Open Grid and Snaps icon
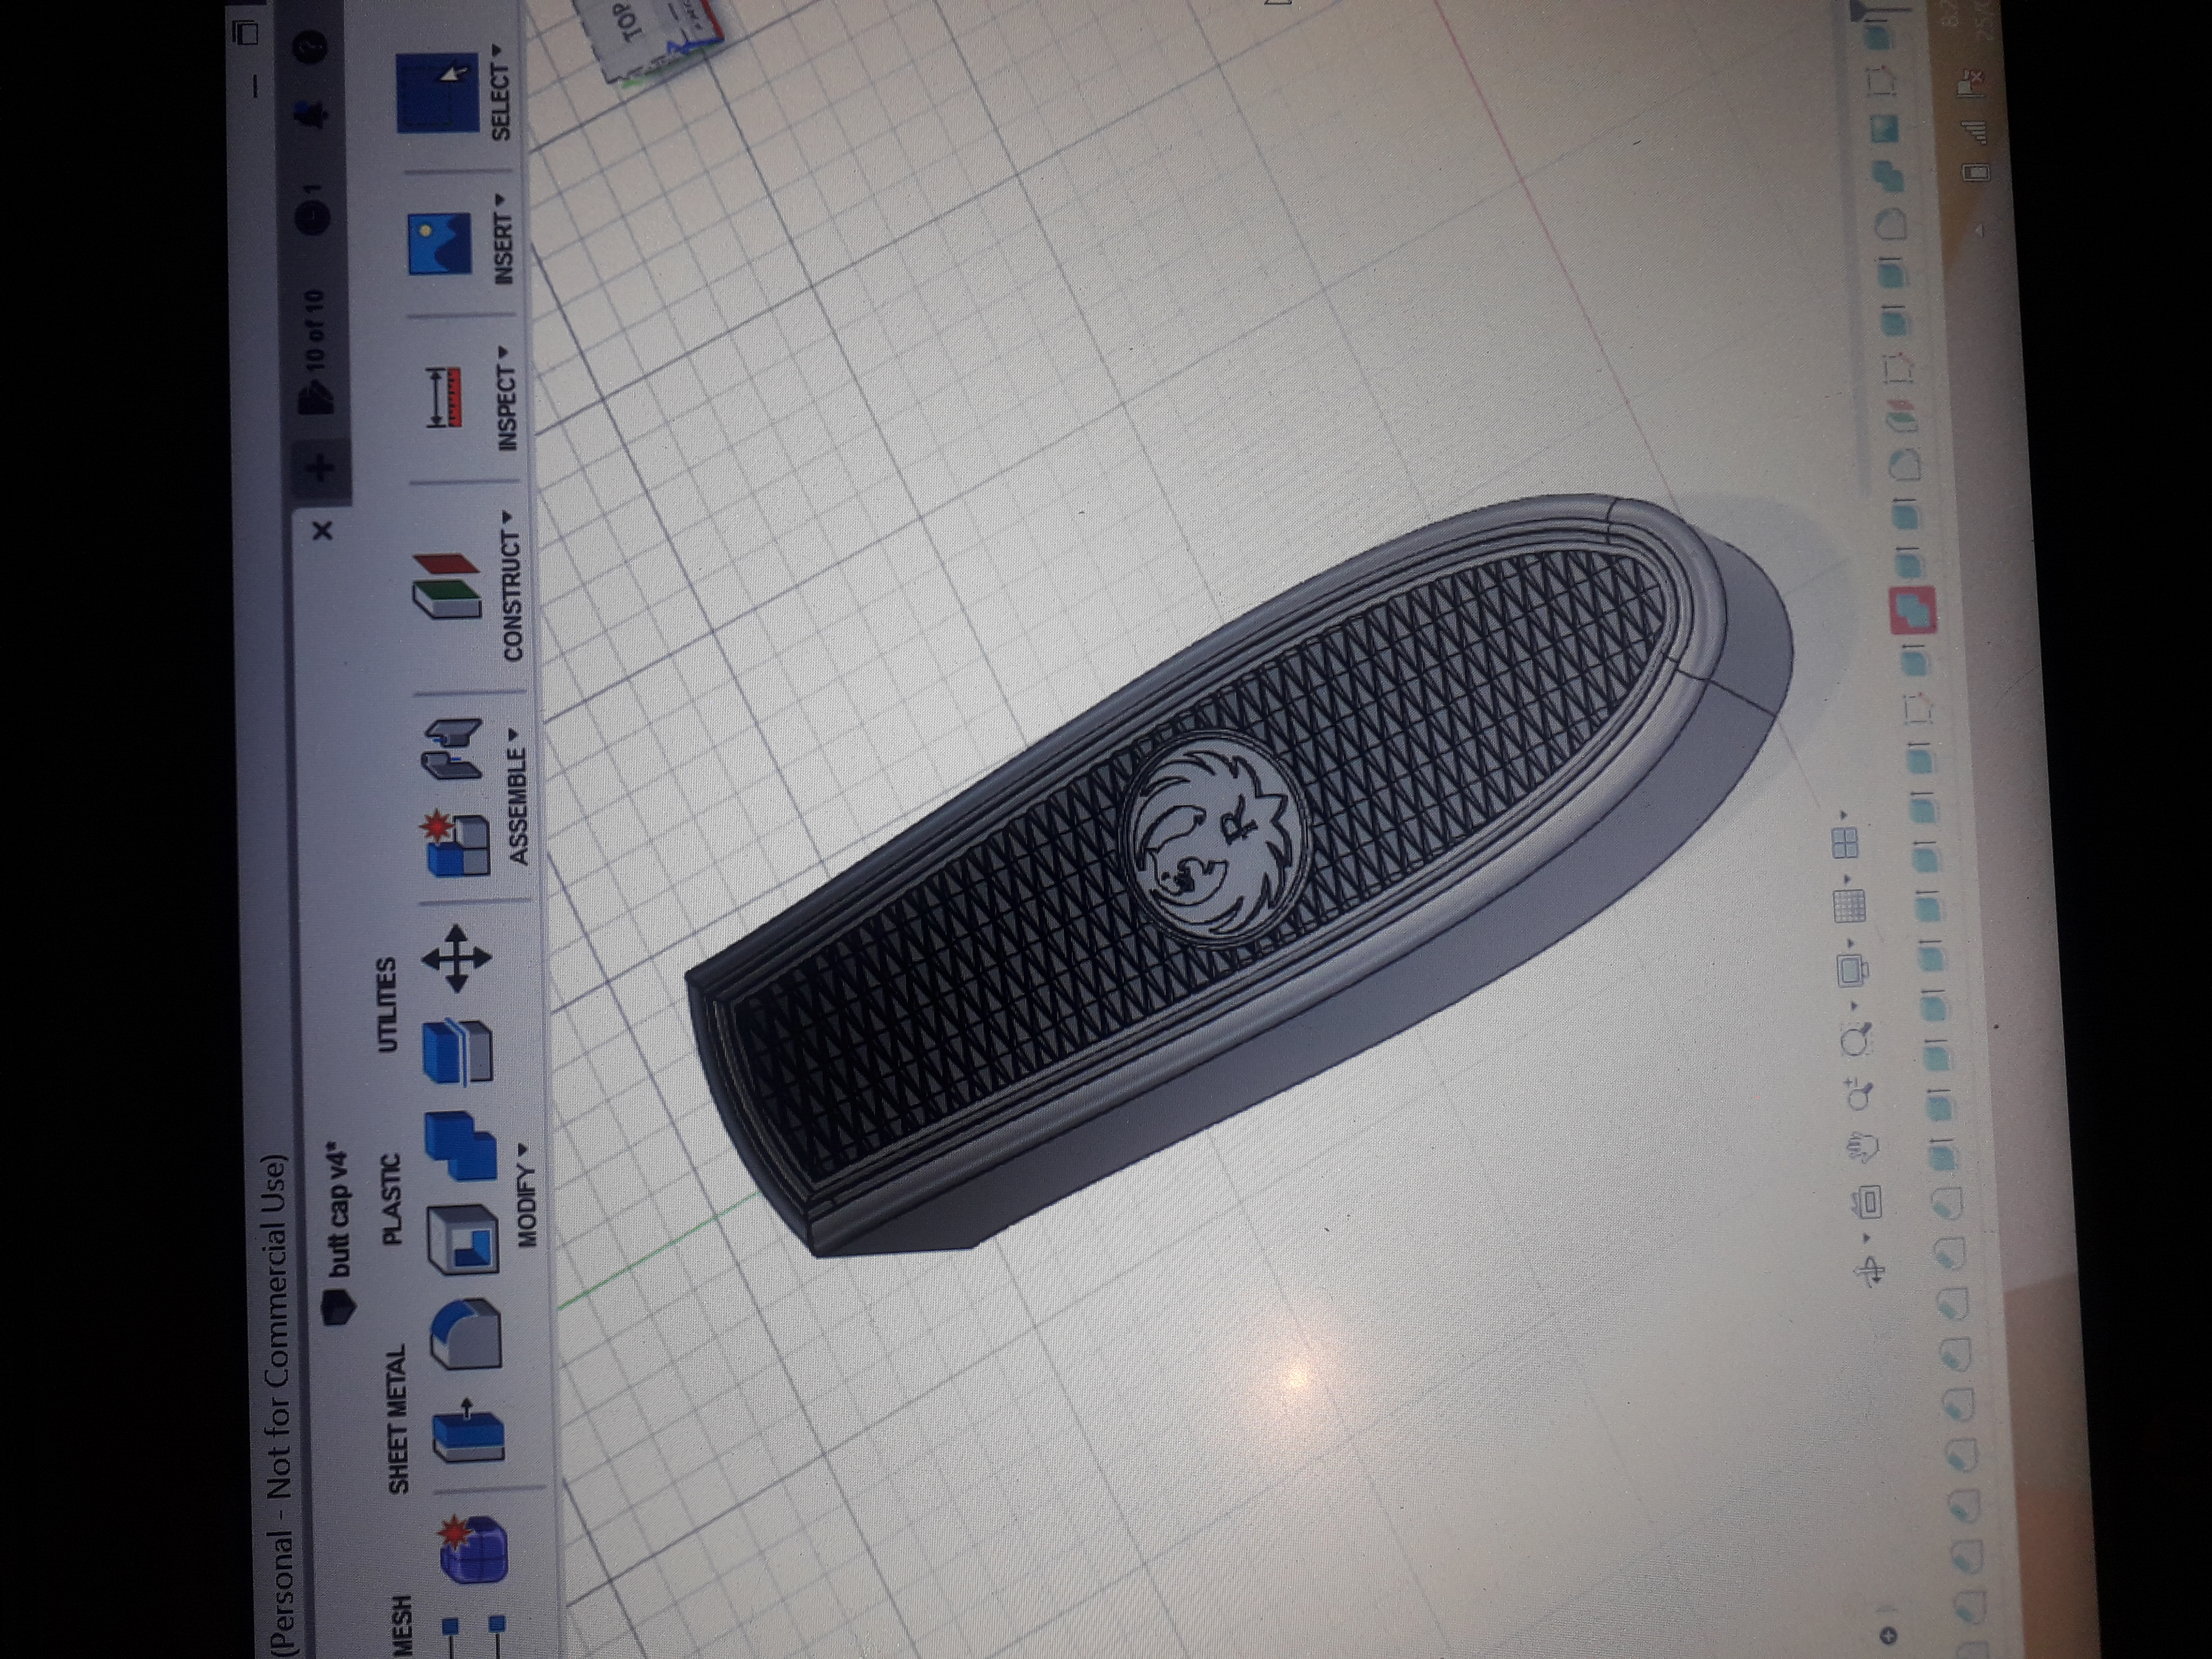 (x=1849, y=906)
